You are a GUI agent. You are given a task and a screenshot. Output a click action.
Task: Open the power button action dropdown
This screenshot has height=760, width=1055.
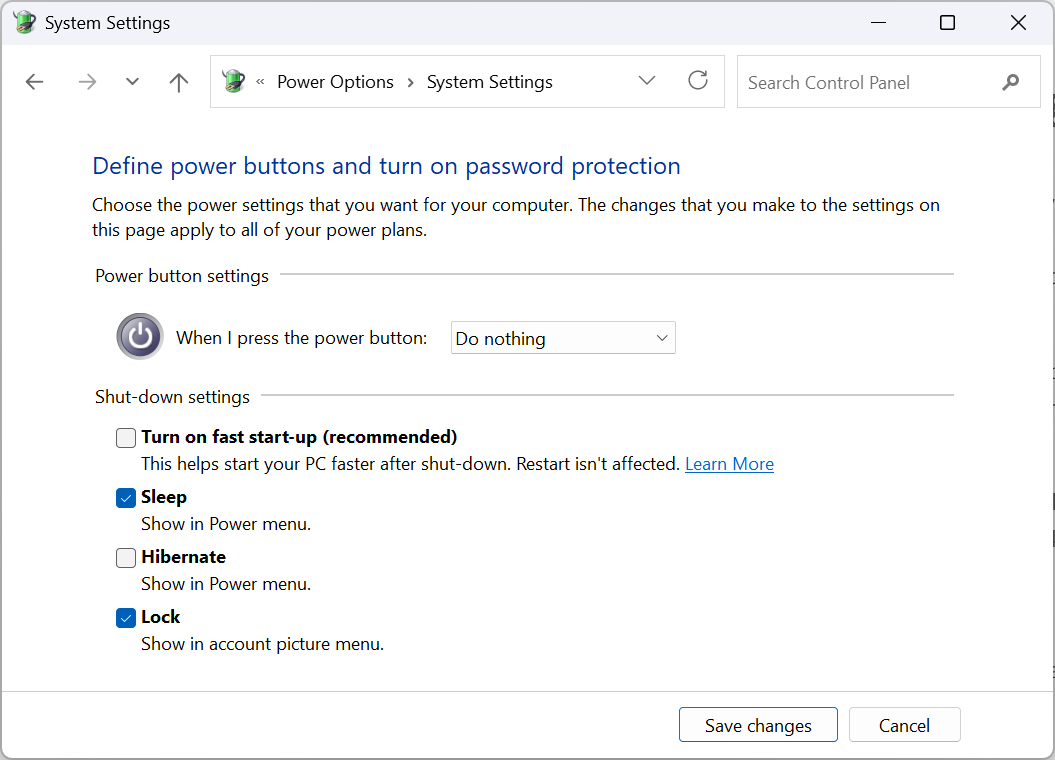563,338
